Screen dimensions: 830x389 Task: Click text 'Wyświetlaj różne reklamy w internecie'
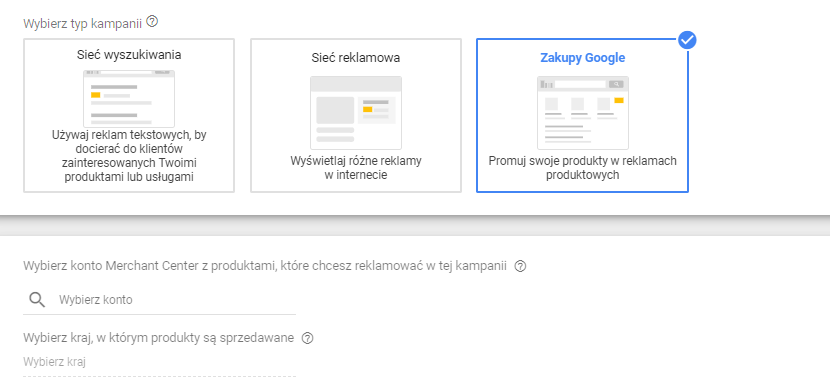click(356, 168)
